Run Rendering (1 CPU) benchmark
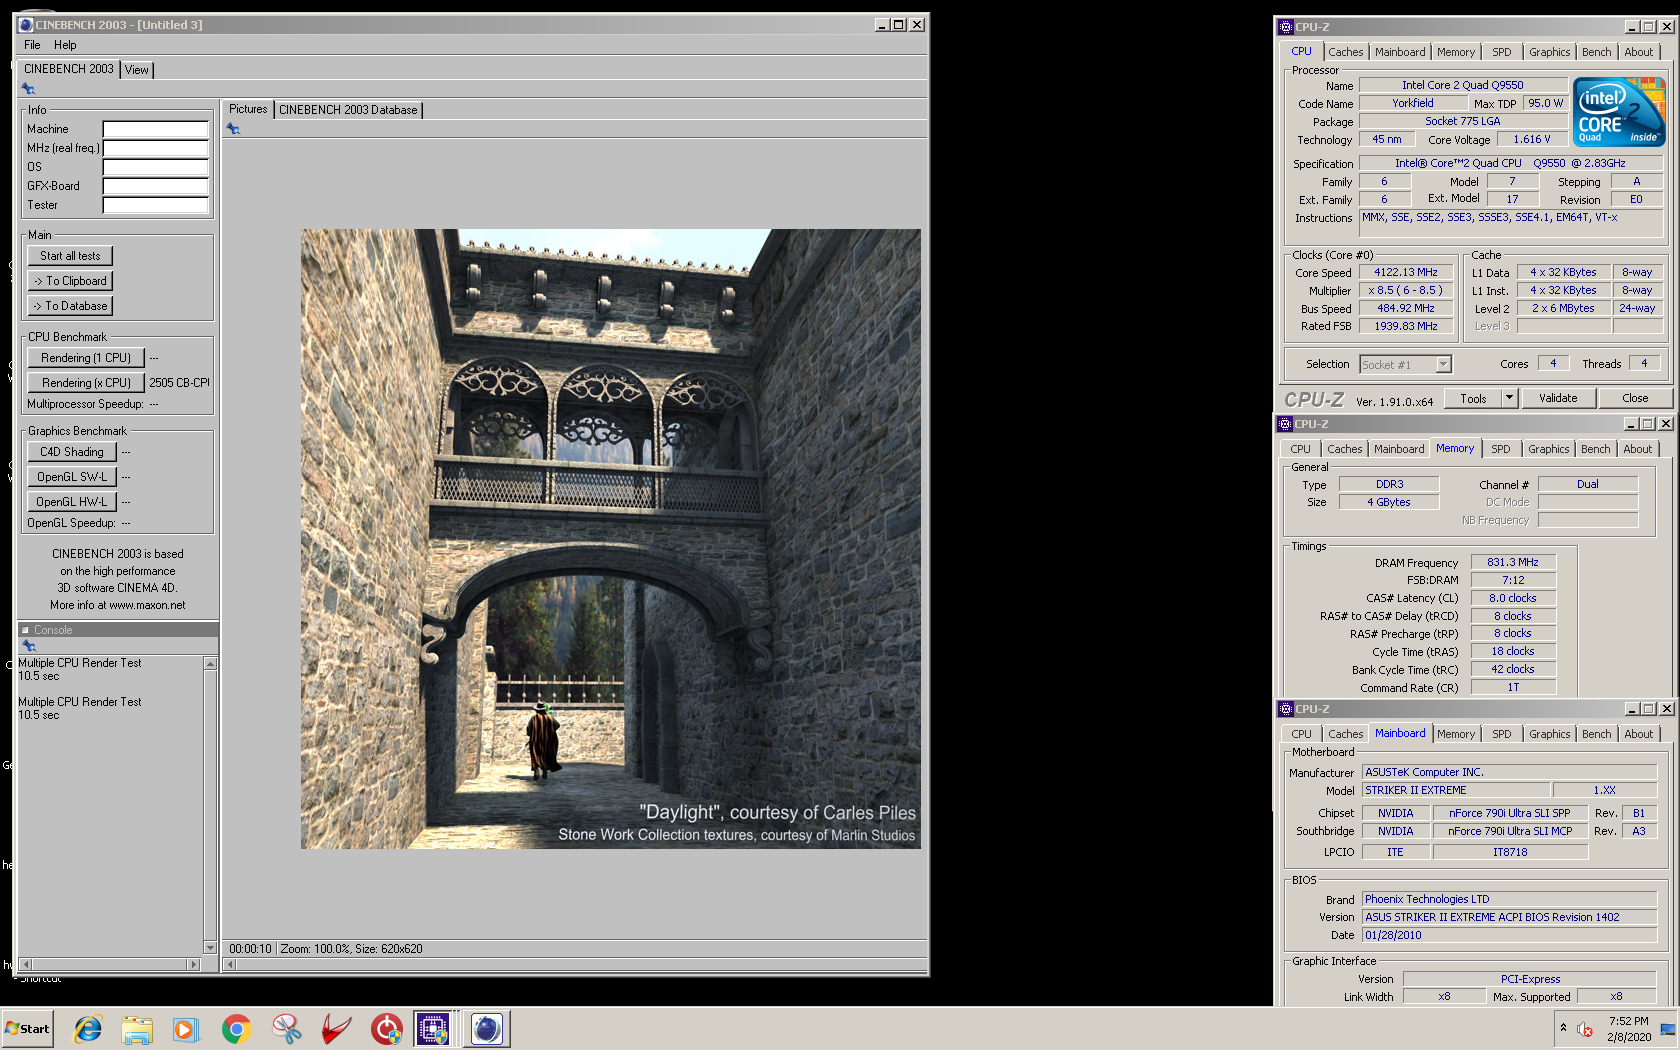 tap(86, 358)
